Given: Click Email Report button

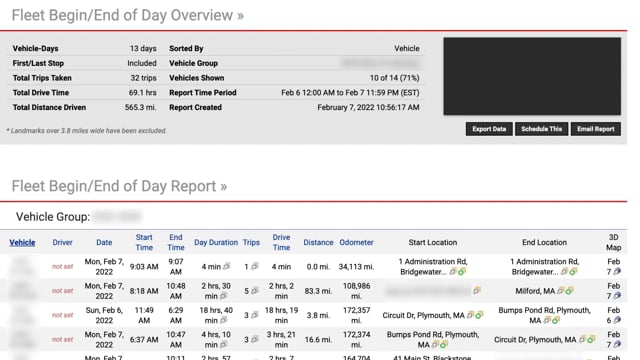Looking at the screenshot, I should (x=596, y=129).
